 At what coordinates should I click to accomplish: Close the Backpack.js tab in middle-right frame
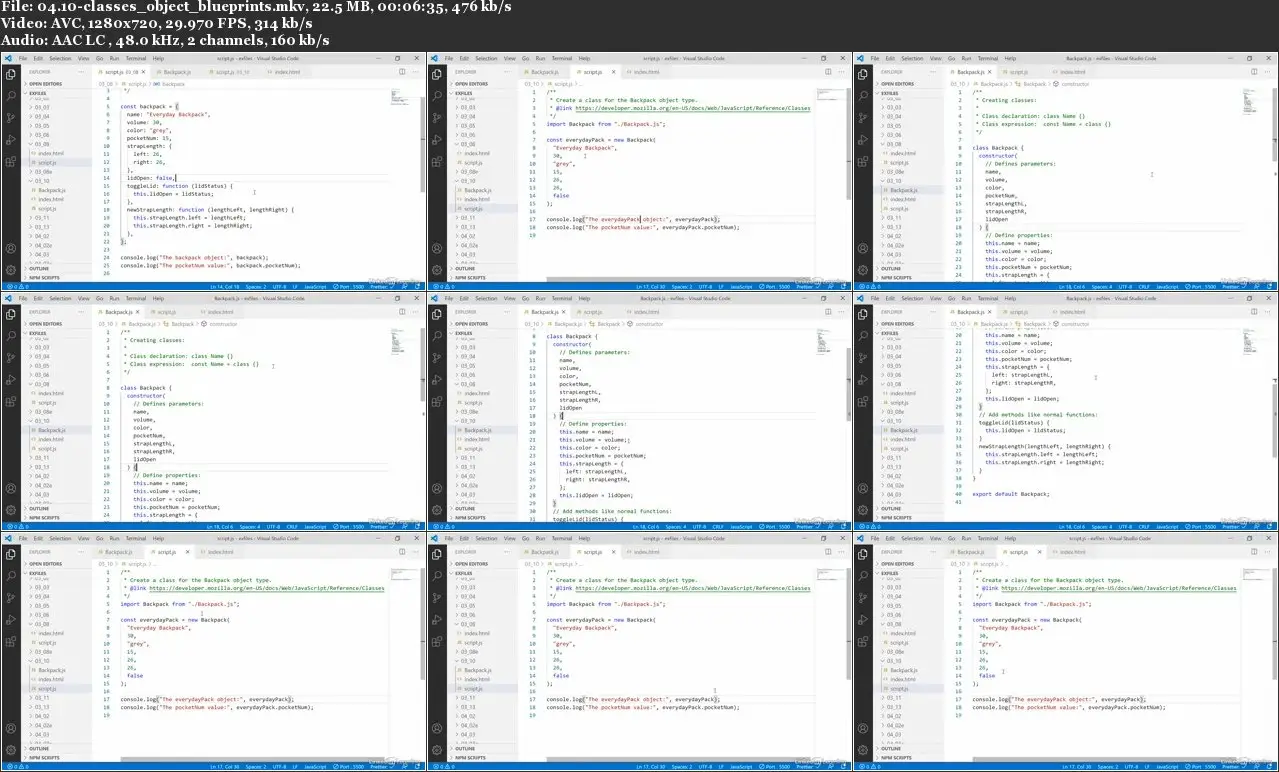(x=989, y=312)
